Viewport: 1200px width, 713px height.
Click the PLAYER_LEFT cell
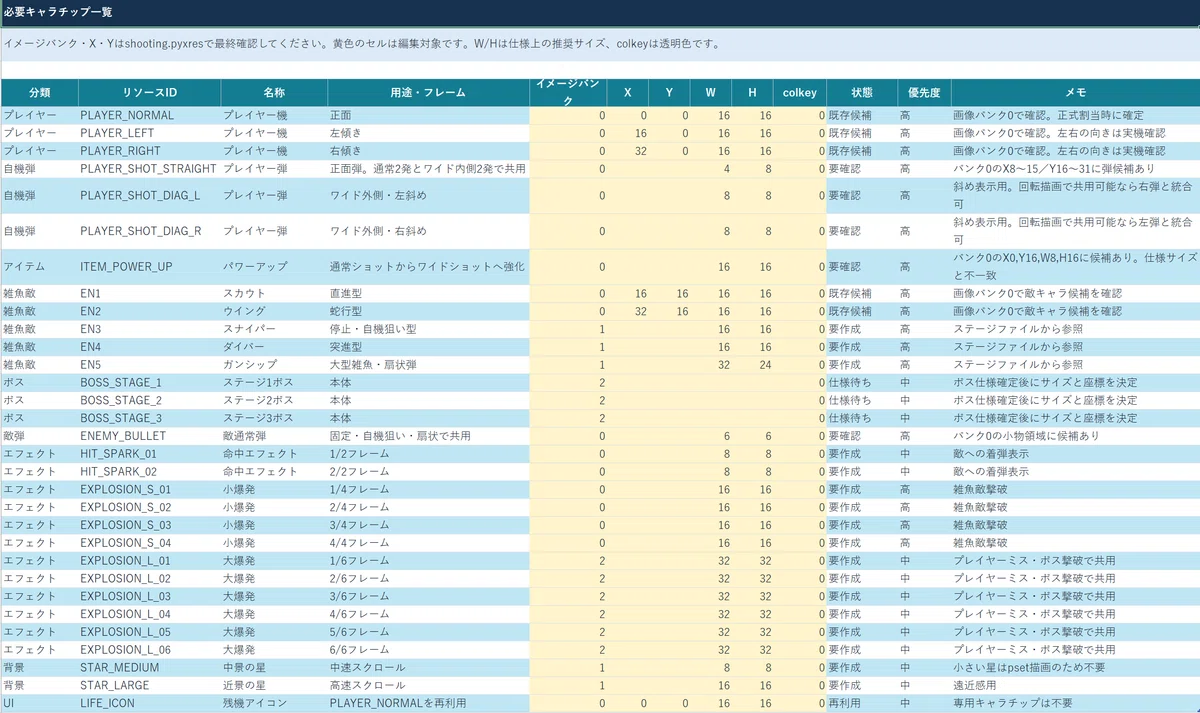pyautogui.click(x=149, y=133)
